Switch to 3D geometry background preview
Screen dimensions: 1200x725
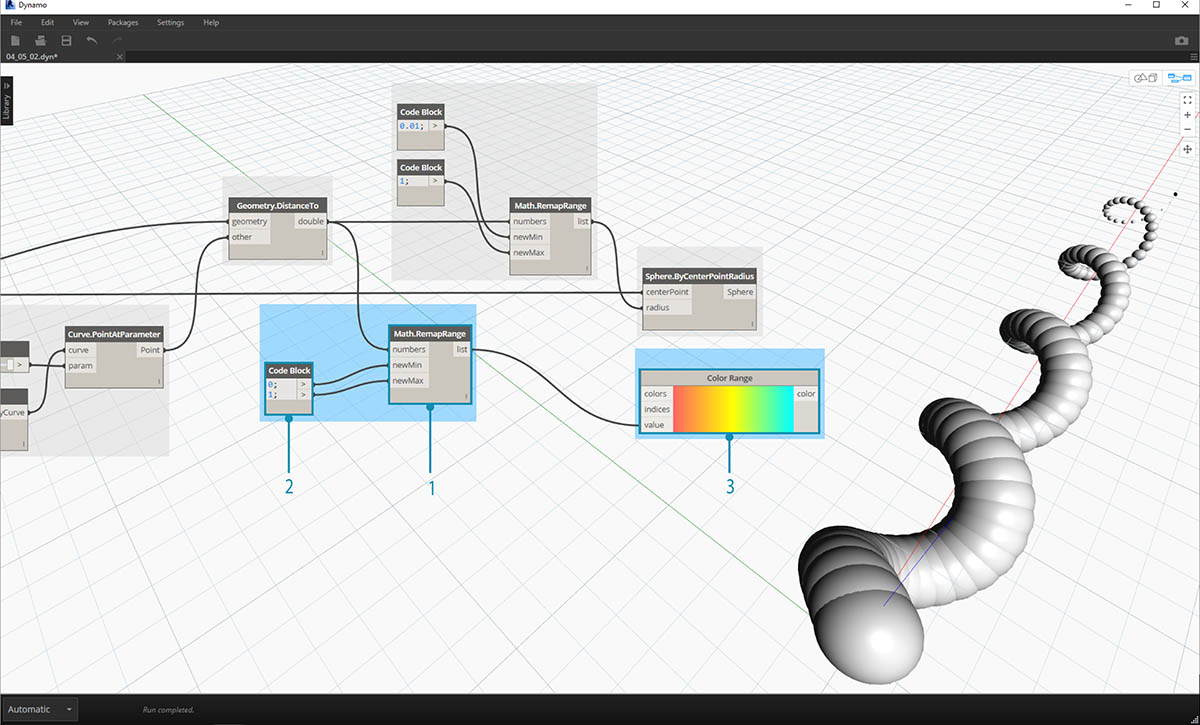[1144, 78]
